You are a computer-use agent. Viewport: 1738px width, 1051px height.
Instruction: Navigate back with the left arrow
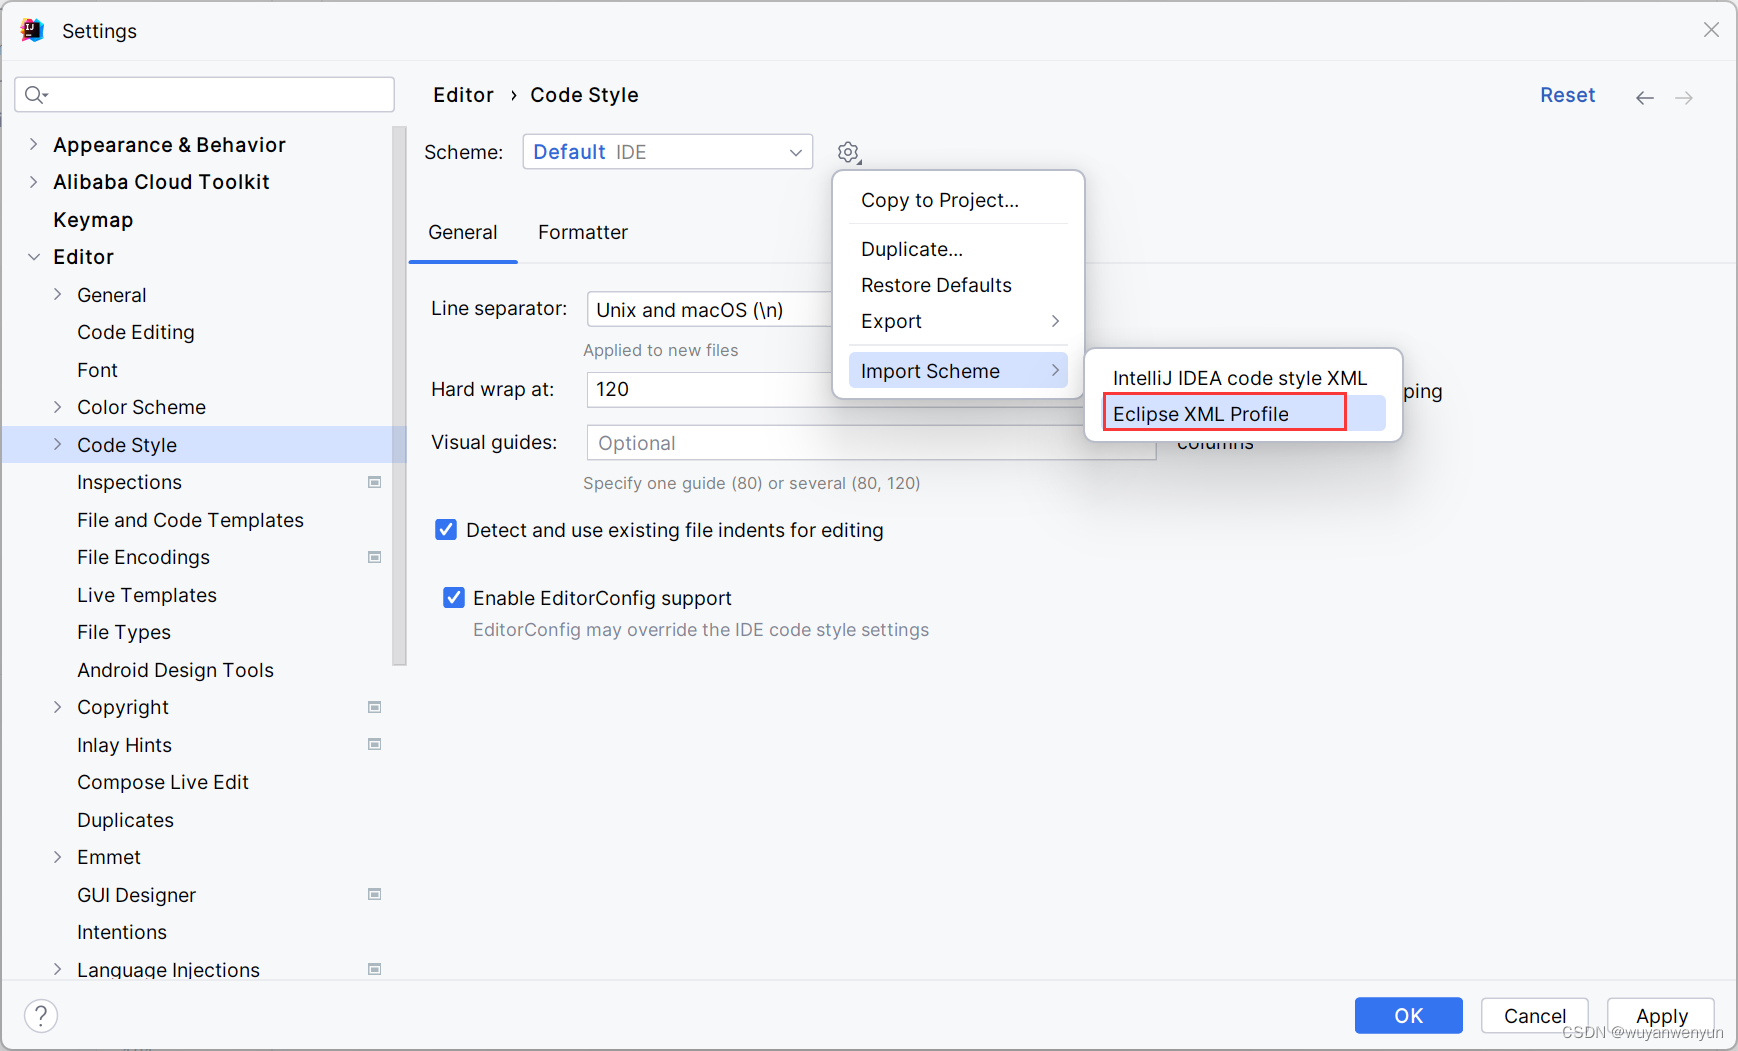pyautogui.click(x=1645, y=97)
